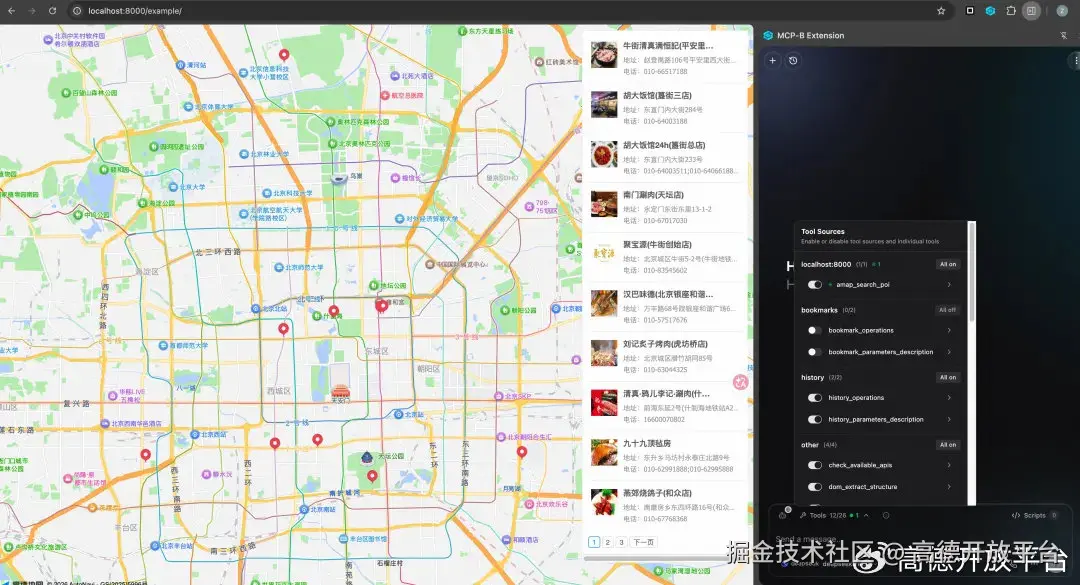Image resolution: width=1080 pixels, height=585 pixels.
Task: Toggle the browser side panel icon
Action: [x=1031, y=11]
